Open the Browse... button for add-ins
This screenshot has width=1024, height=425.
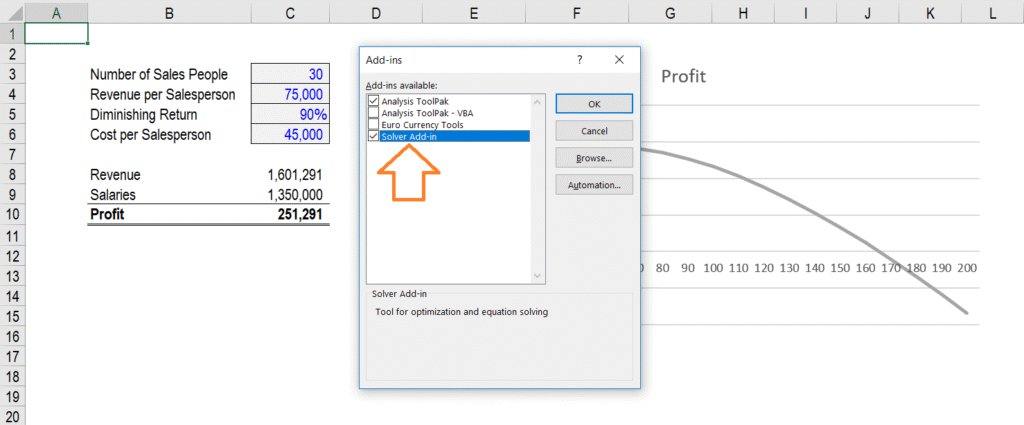[594, 158]
